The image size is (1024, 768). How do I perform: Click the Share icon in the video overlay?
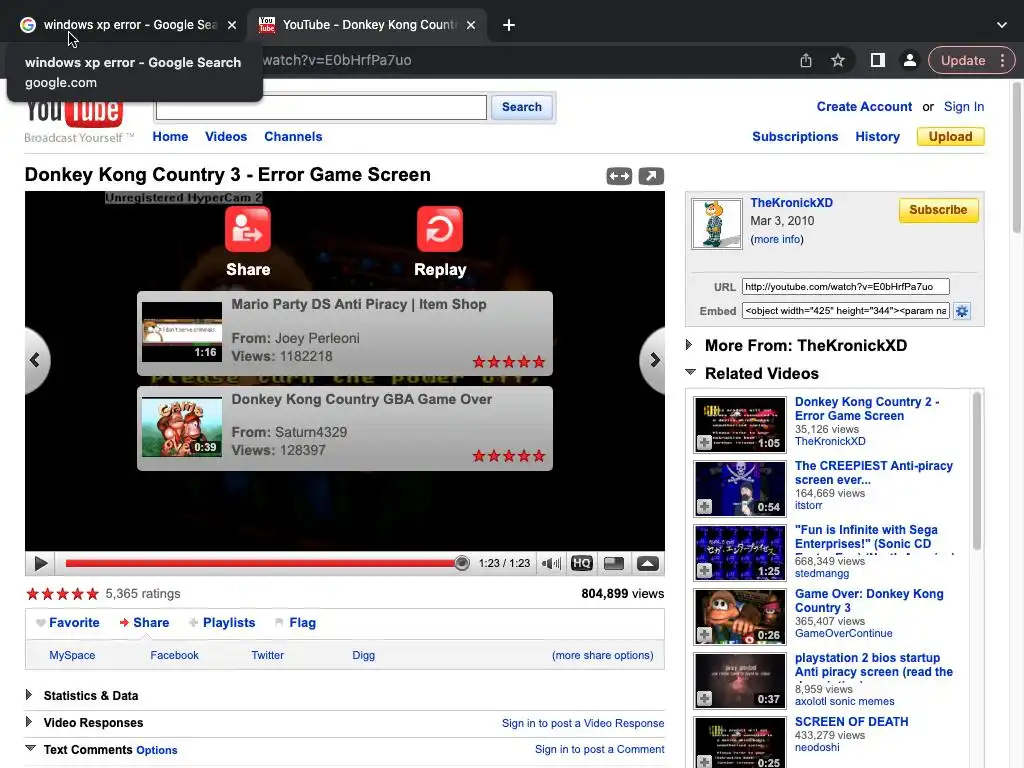[248, 229]
